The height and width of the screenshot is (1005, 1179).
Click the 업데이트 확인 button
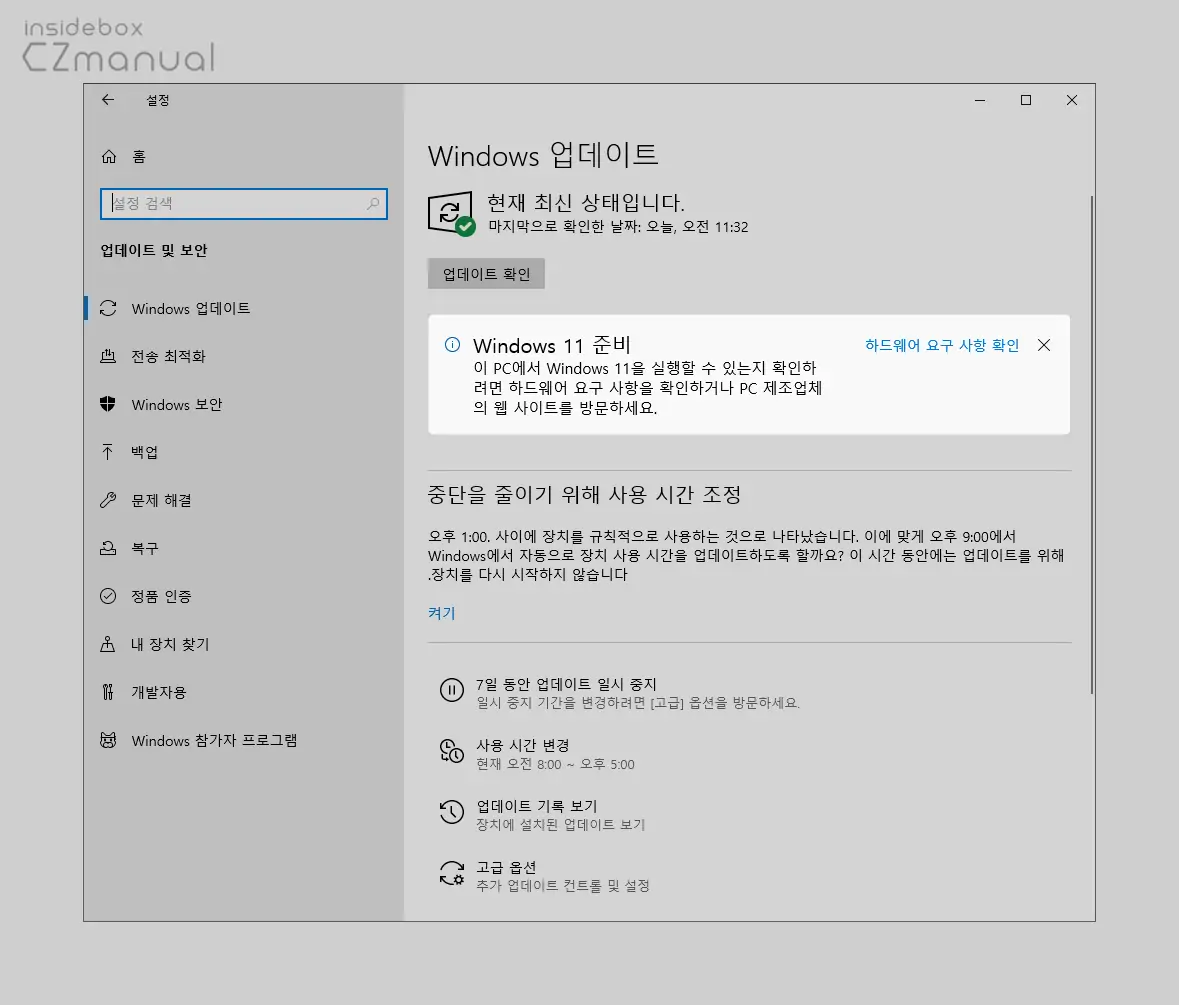click(486, 274)
